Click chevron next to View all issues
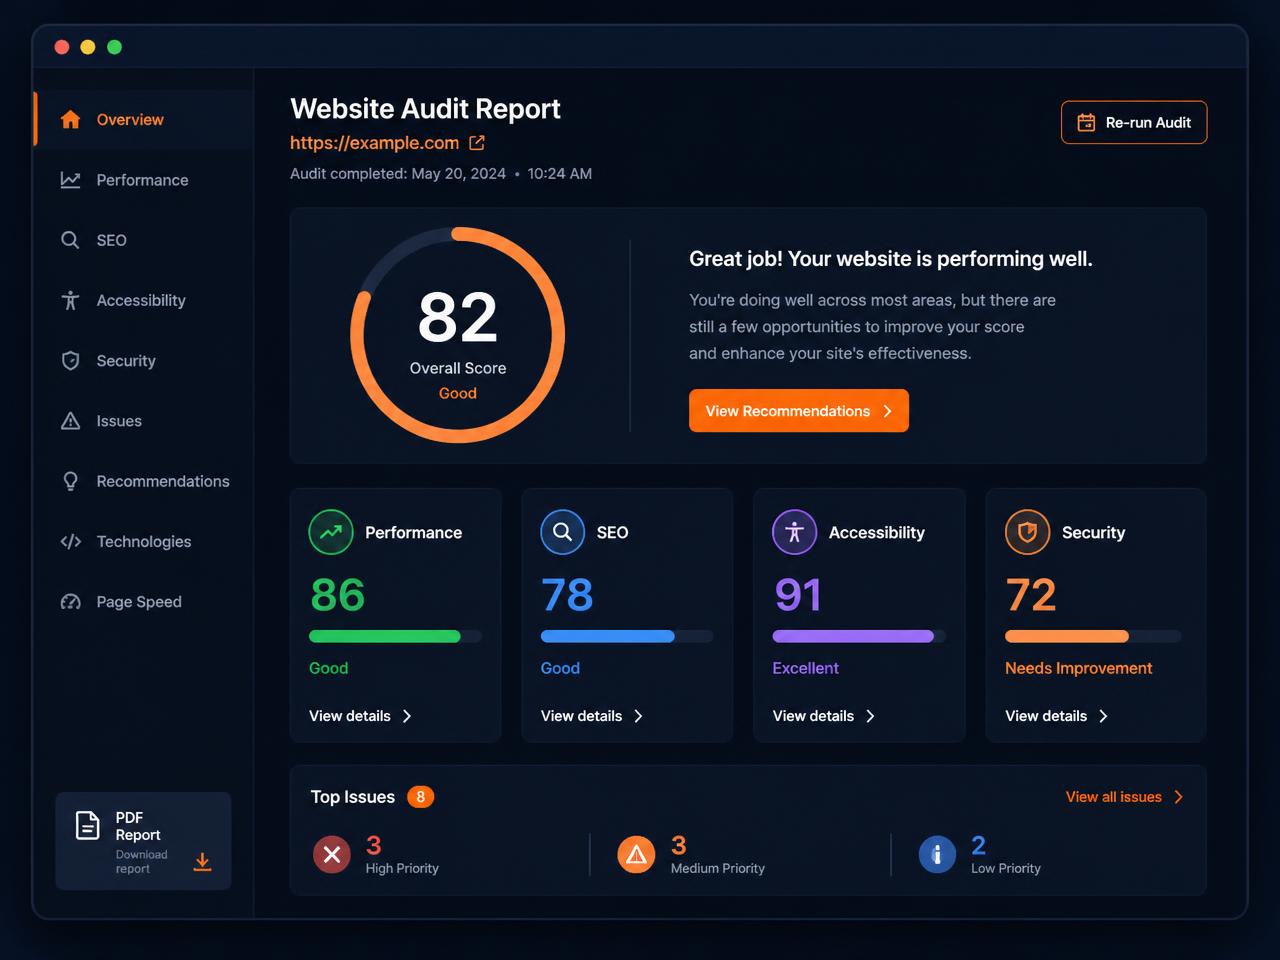 click(1178, 797)
